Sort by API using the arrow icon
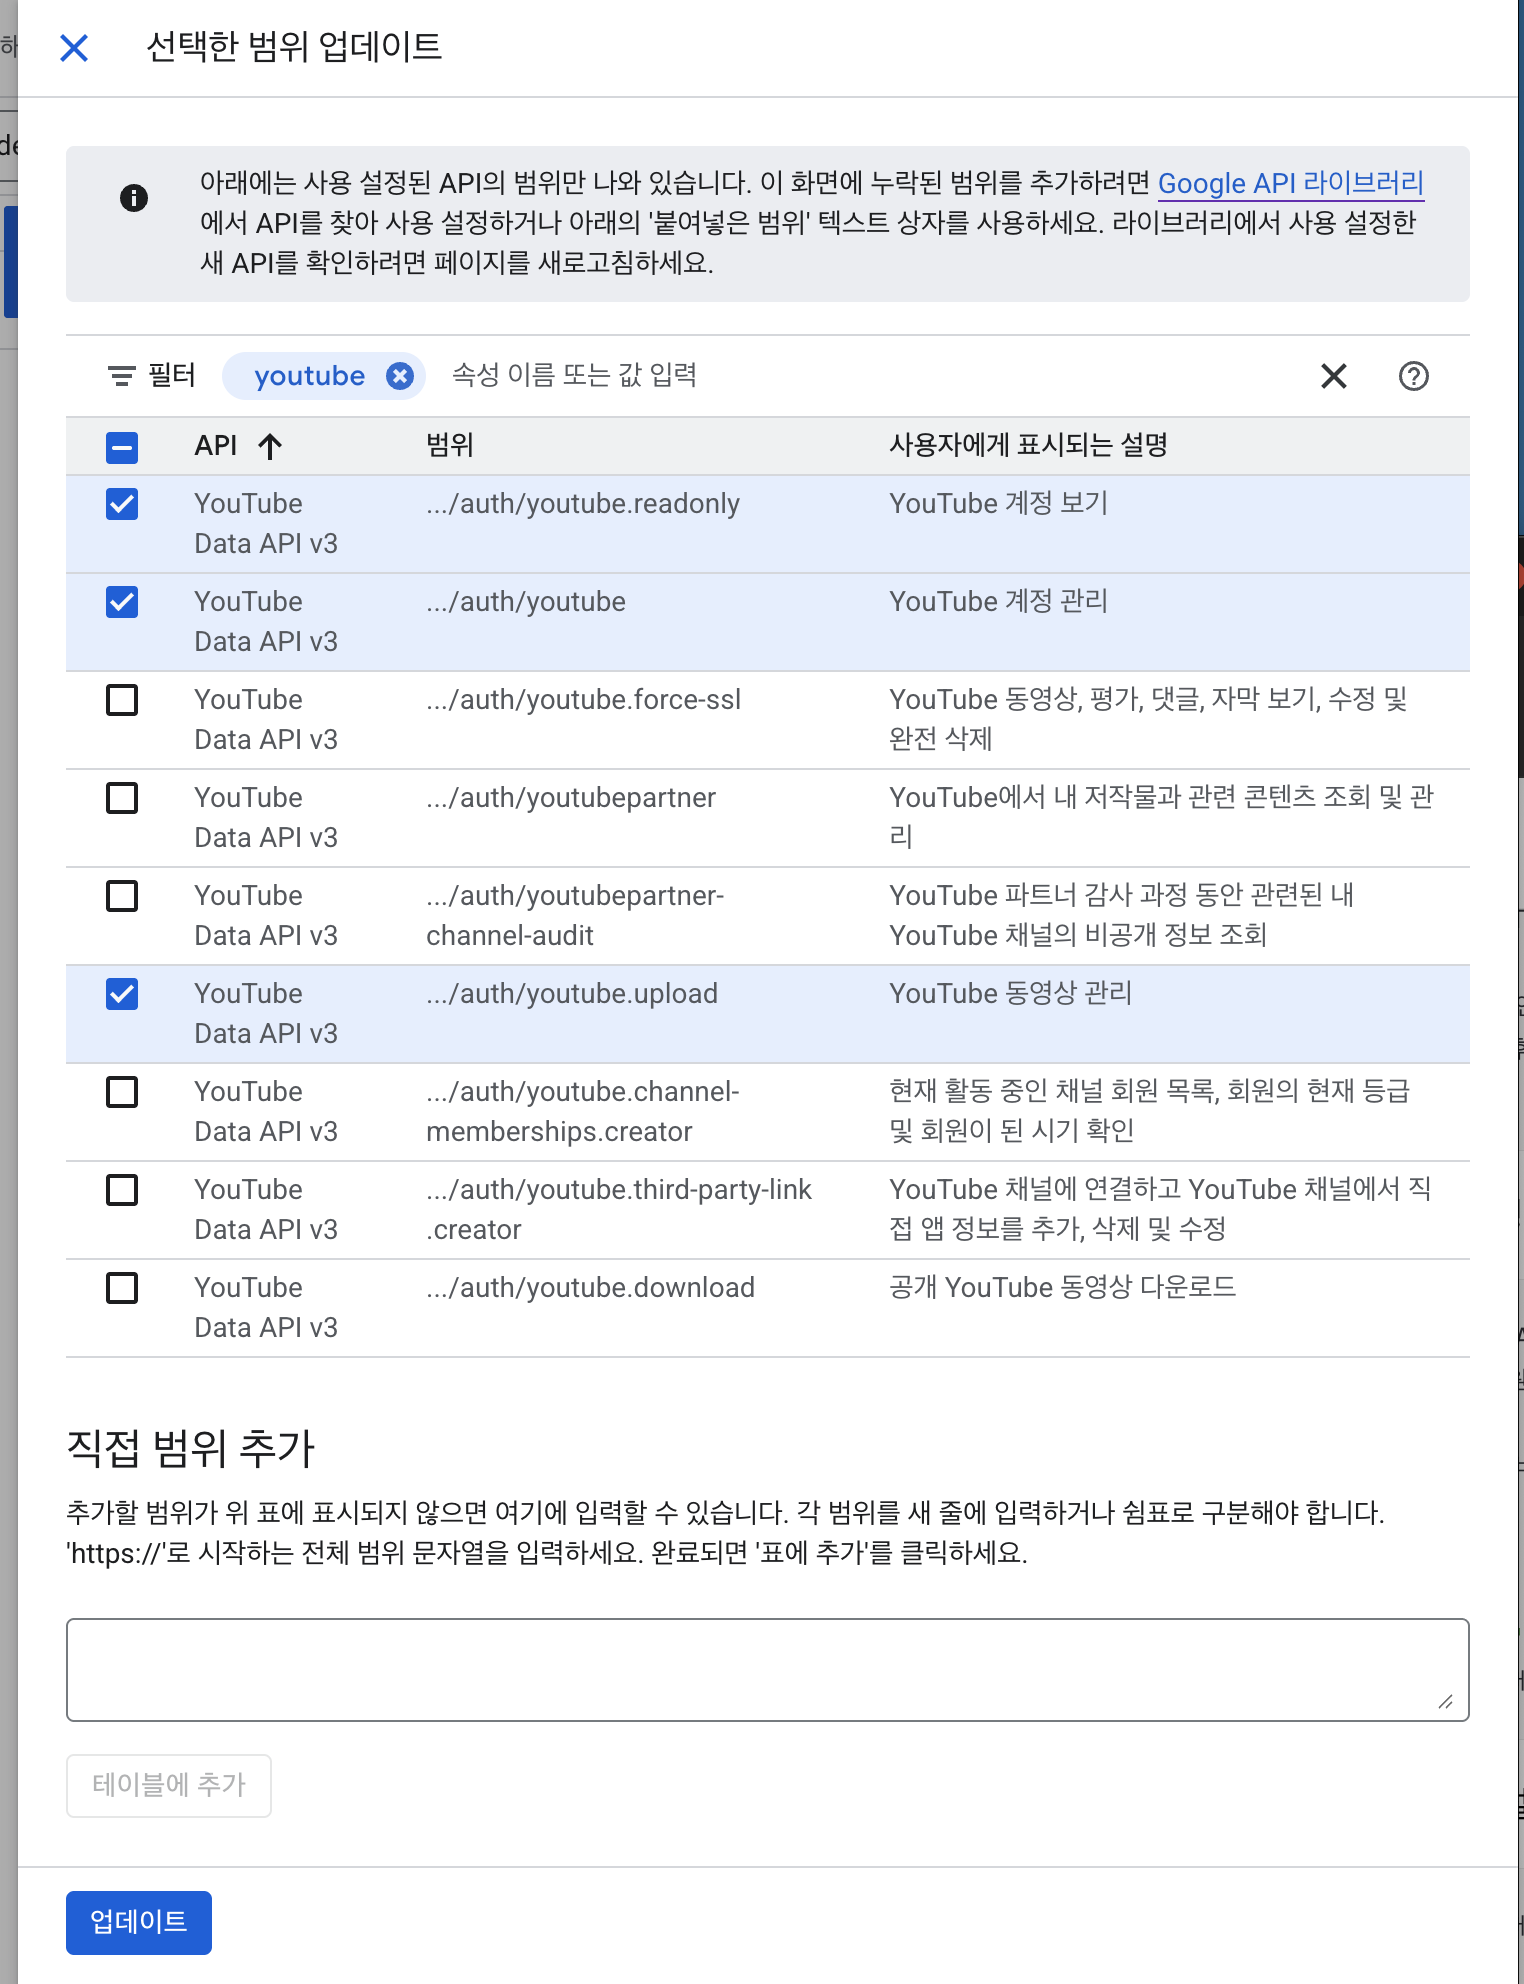Viewport: 1524px width, 1984px height. point(269,446)
